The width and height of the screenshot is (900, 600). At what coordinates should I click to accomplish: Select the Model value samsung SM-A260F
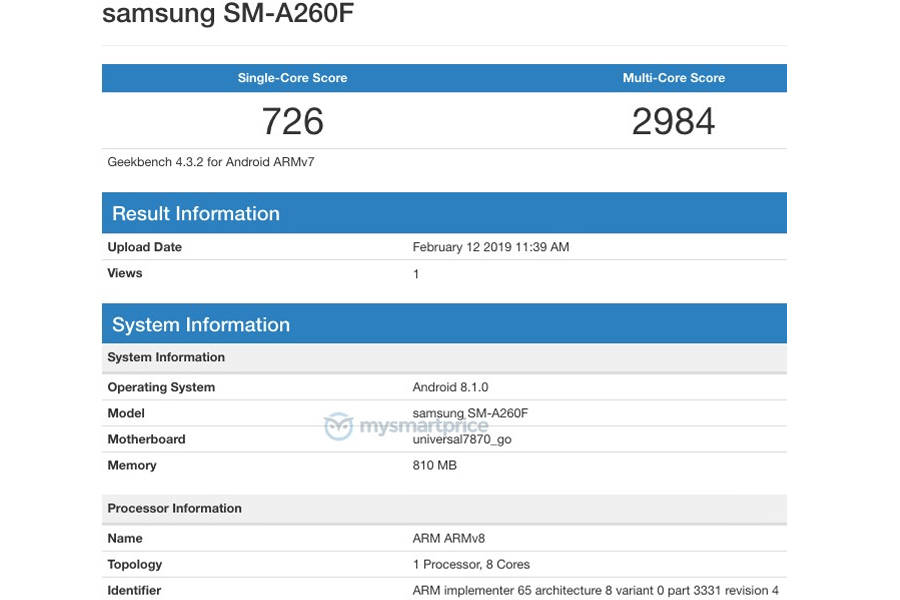(x=470, y=413)
